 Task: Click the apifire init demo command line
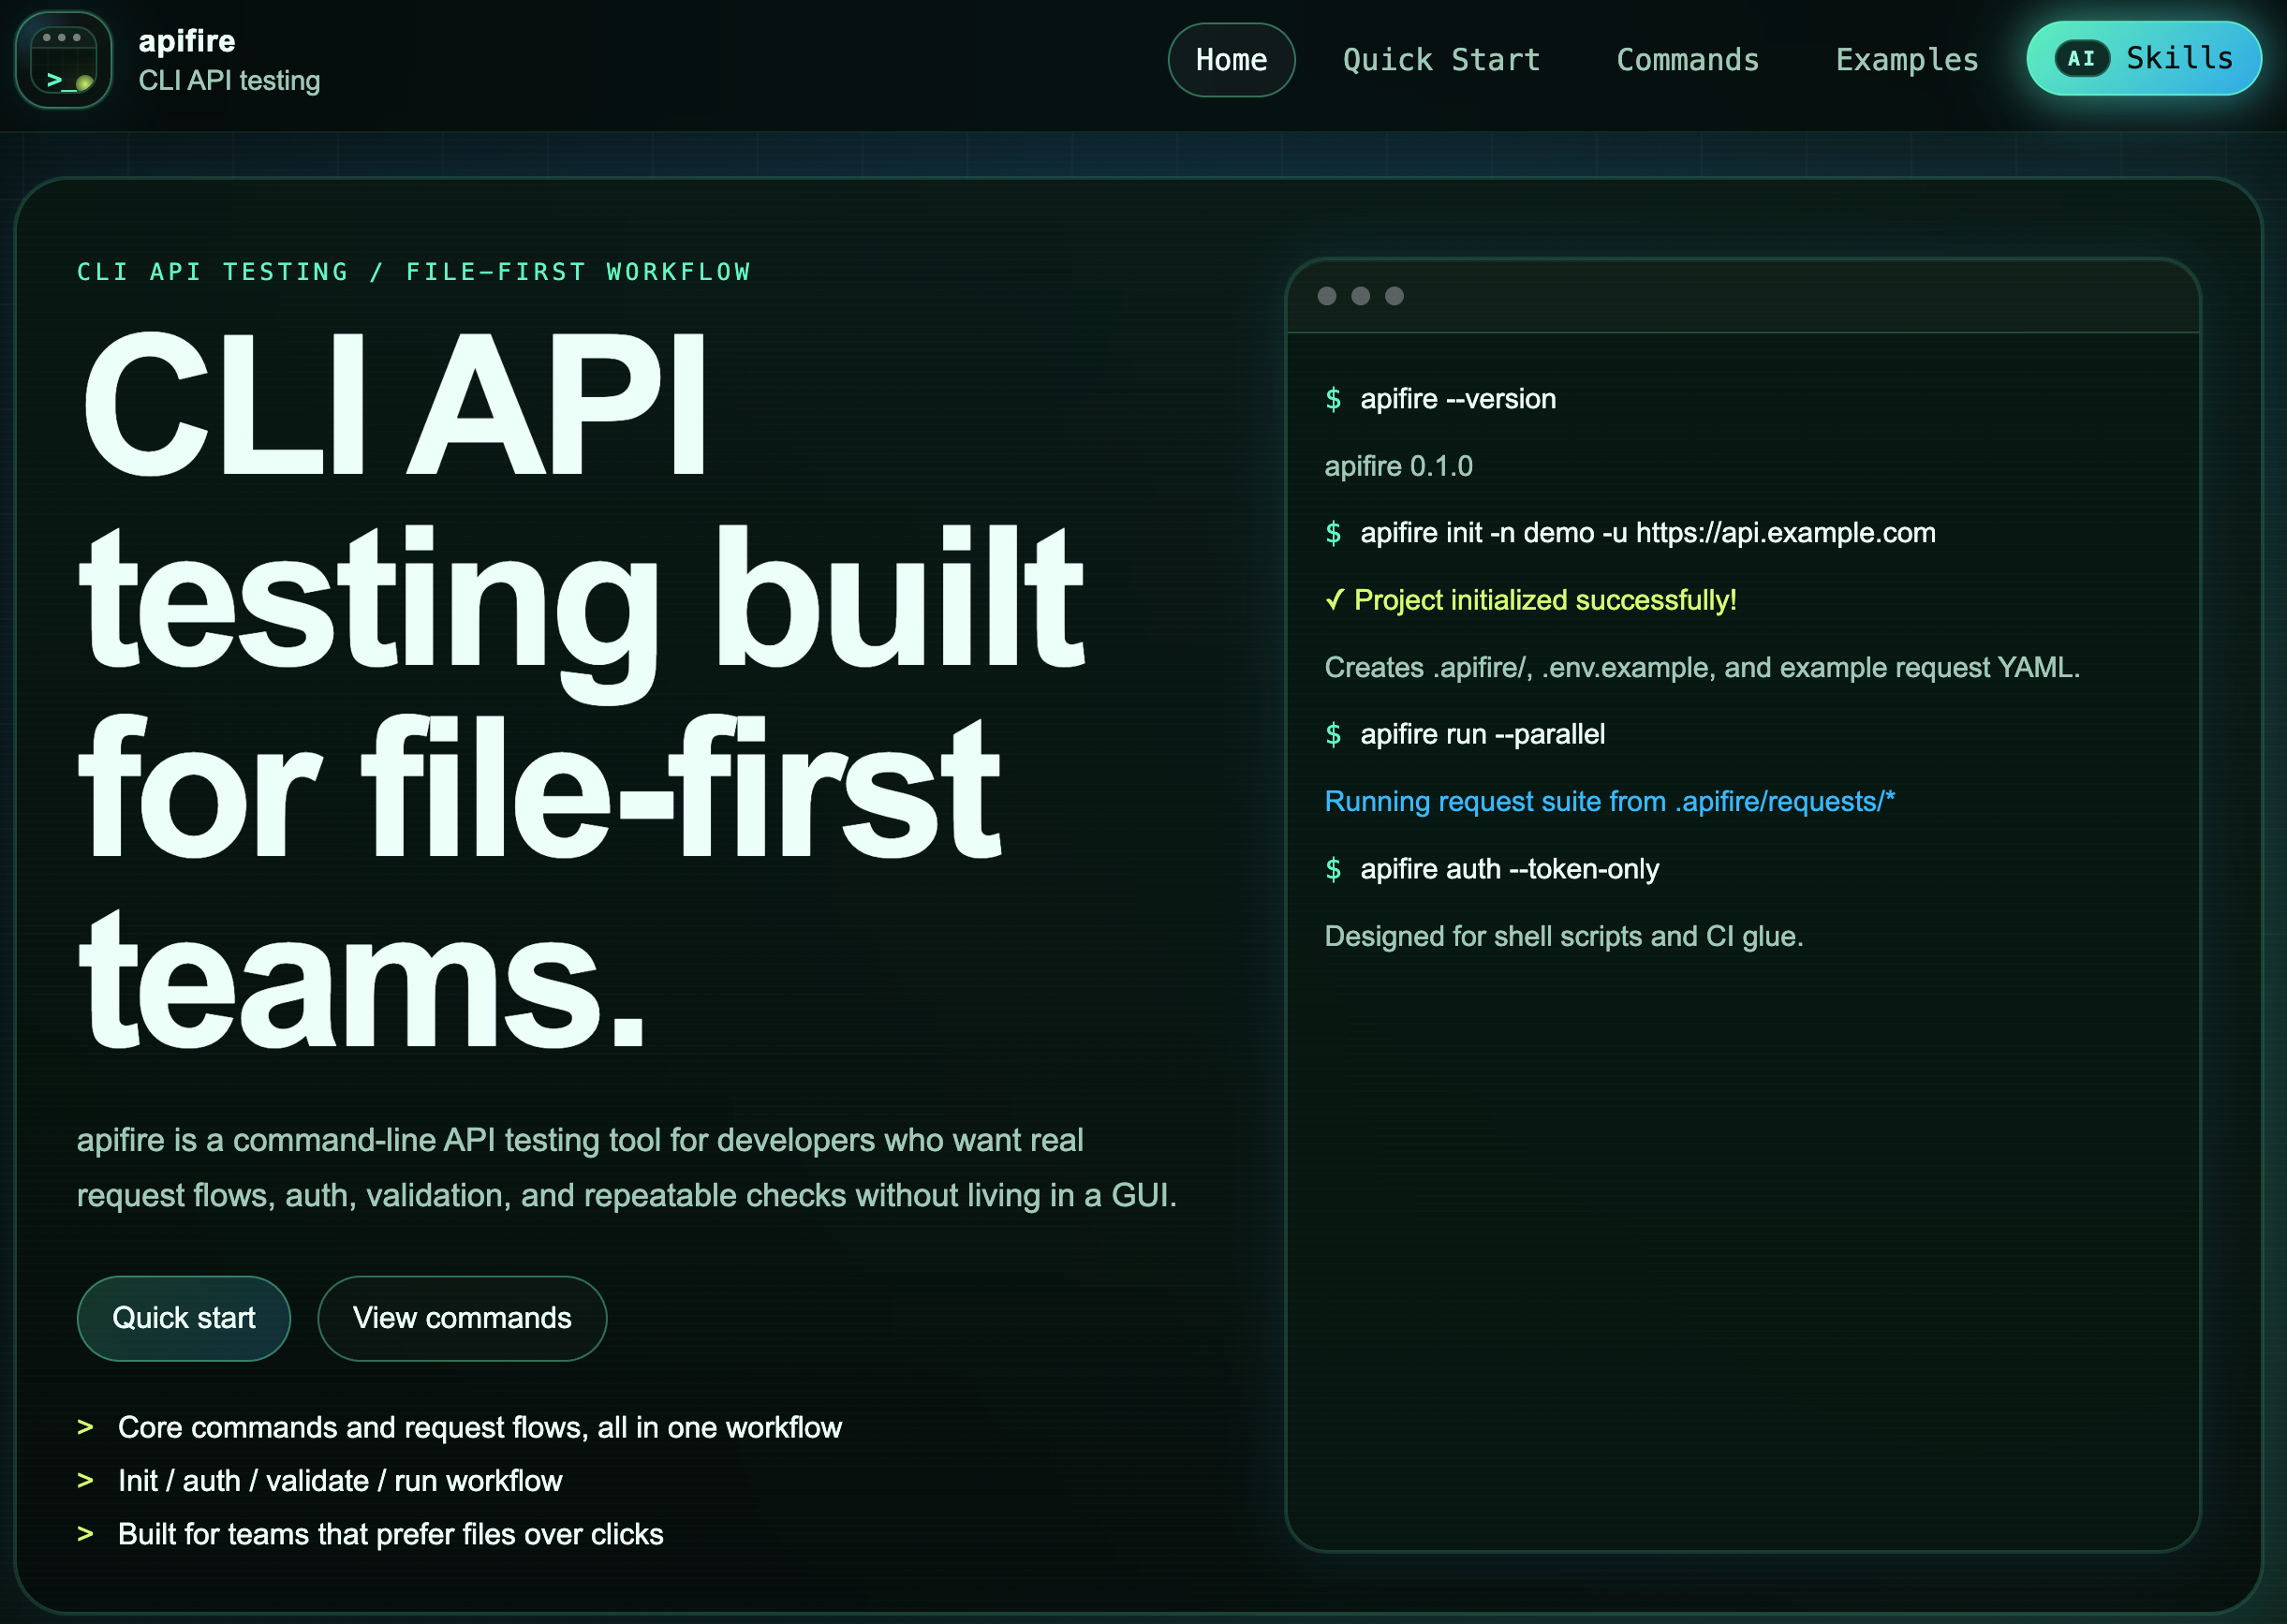[x=1647, y=533]
